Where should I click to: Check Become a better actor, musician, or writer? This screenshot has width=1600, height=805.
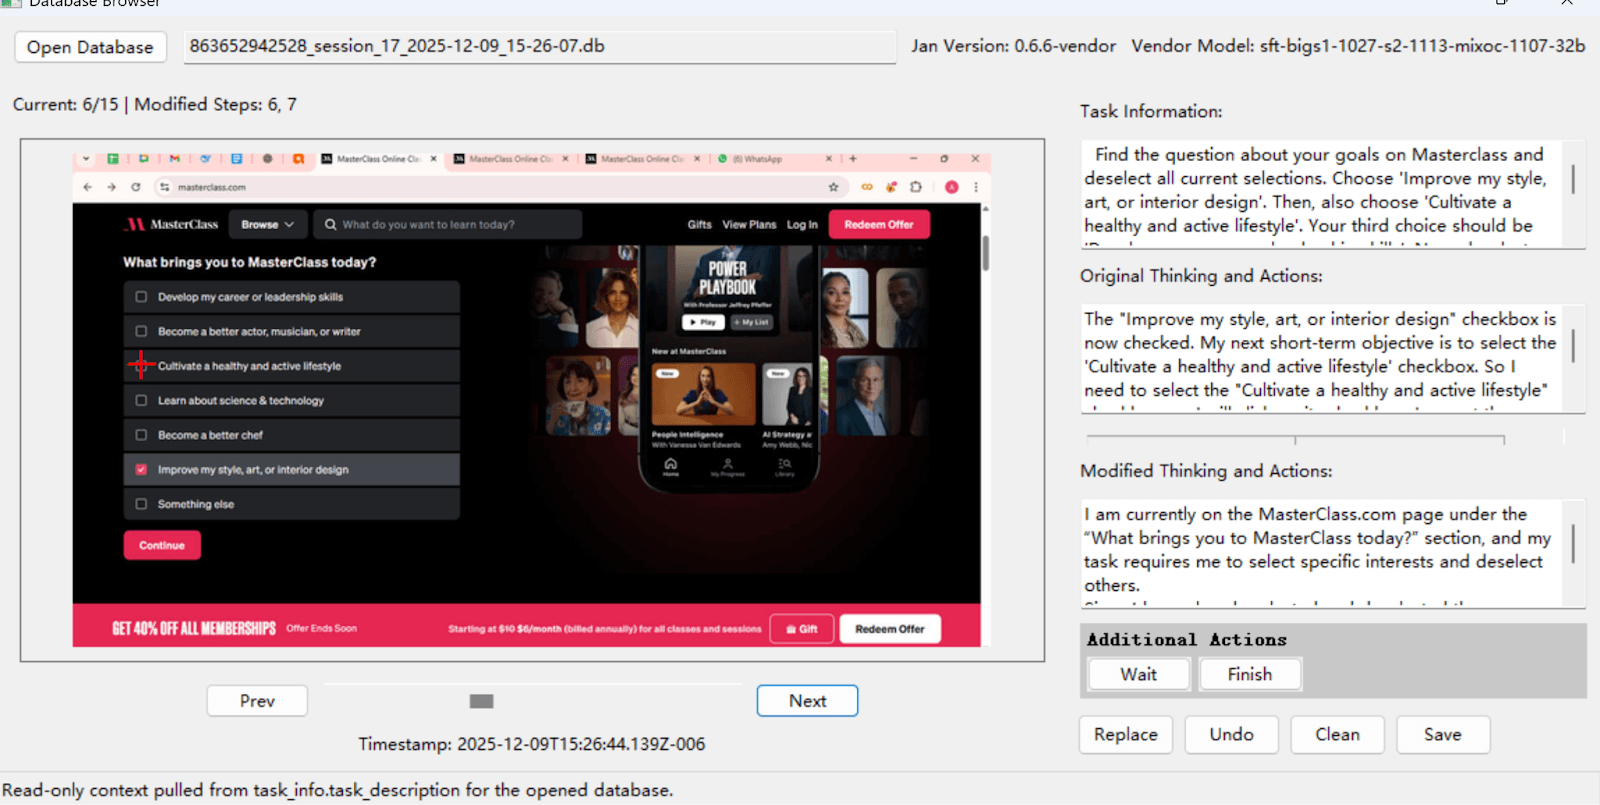coord(141,331)
